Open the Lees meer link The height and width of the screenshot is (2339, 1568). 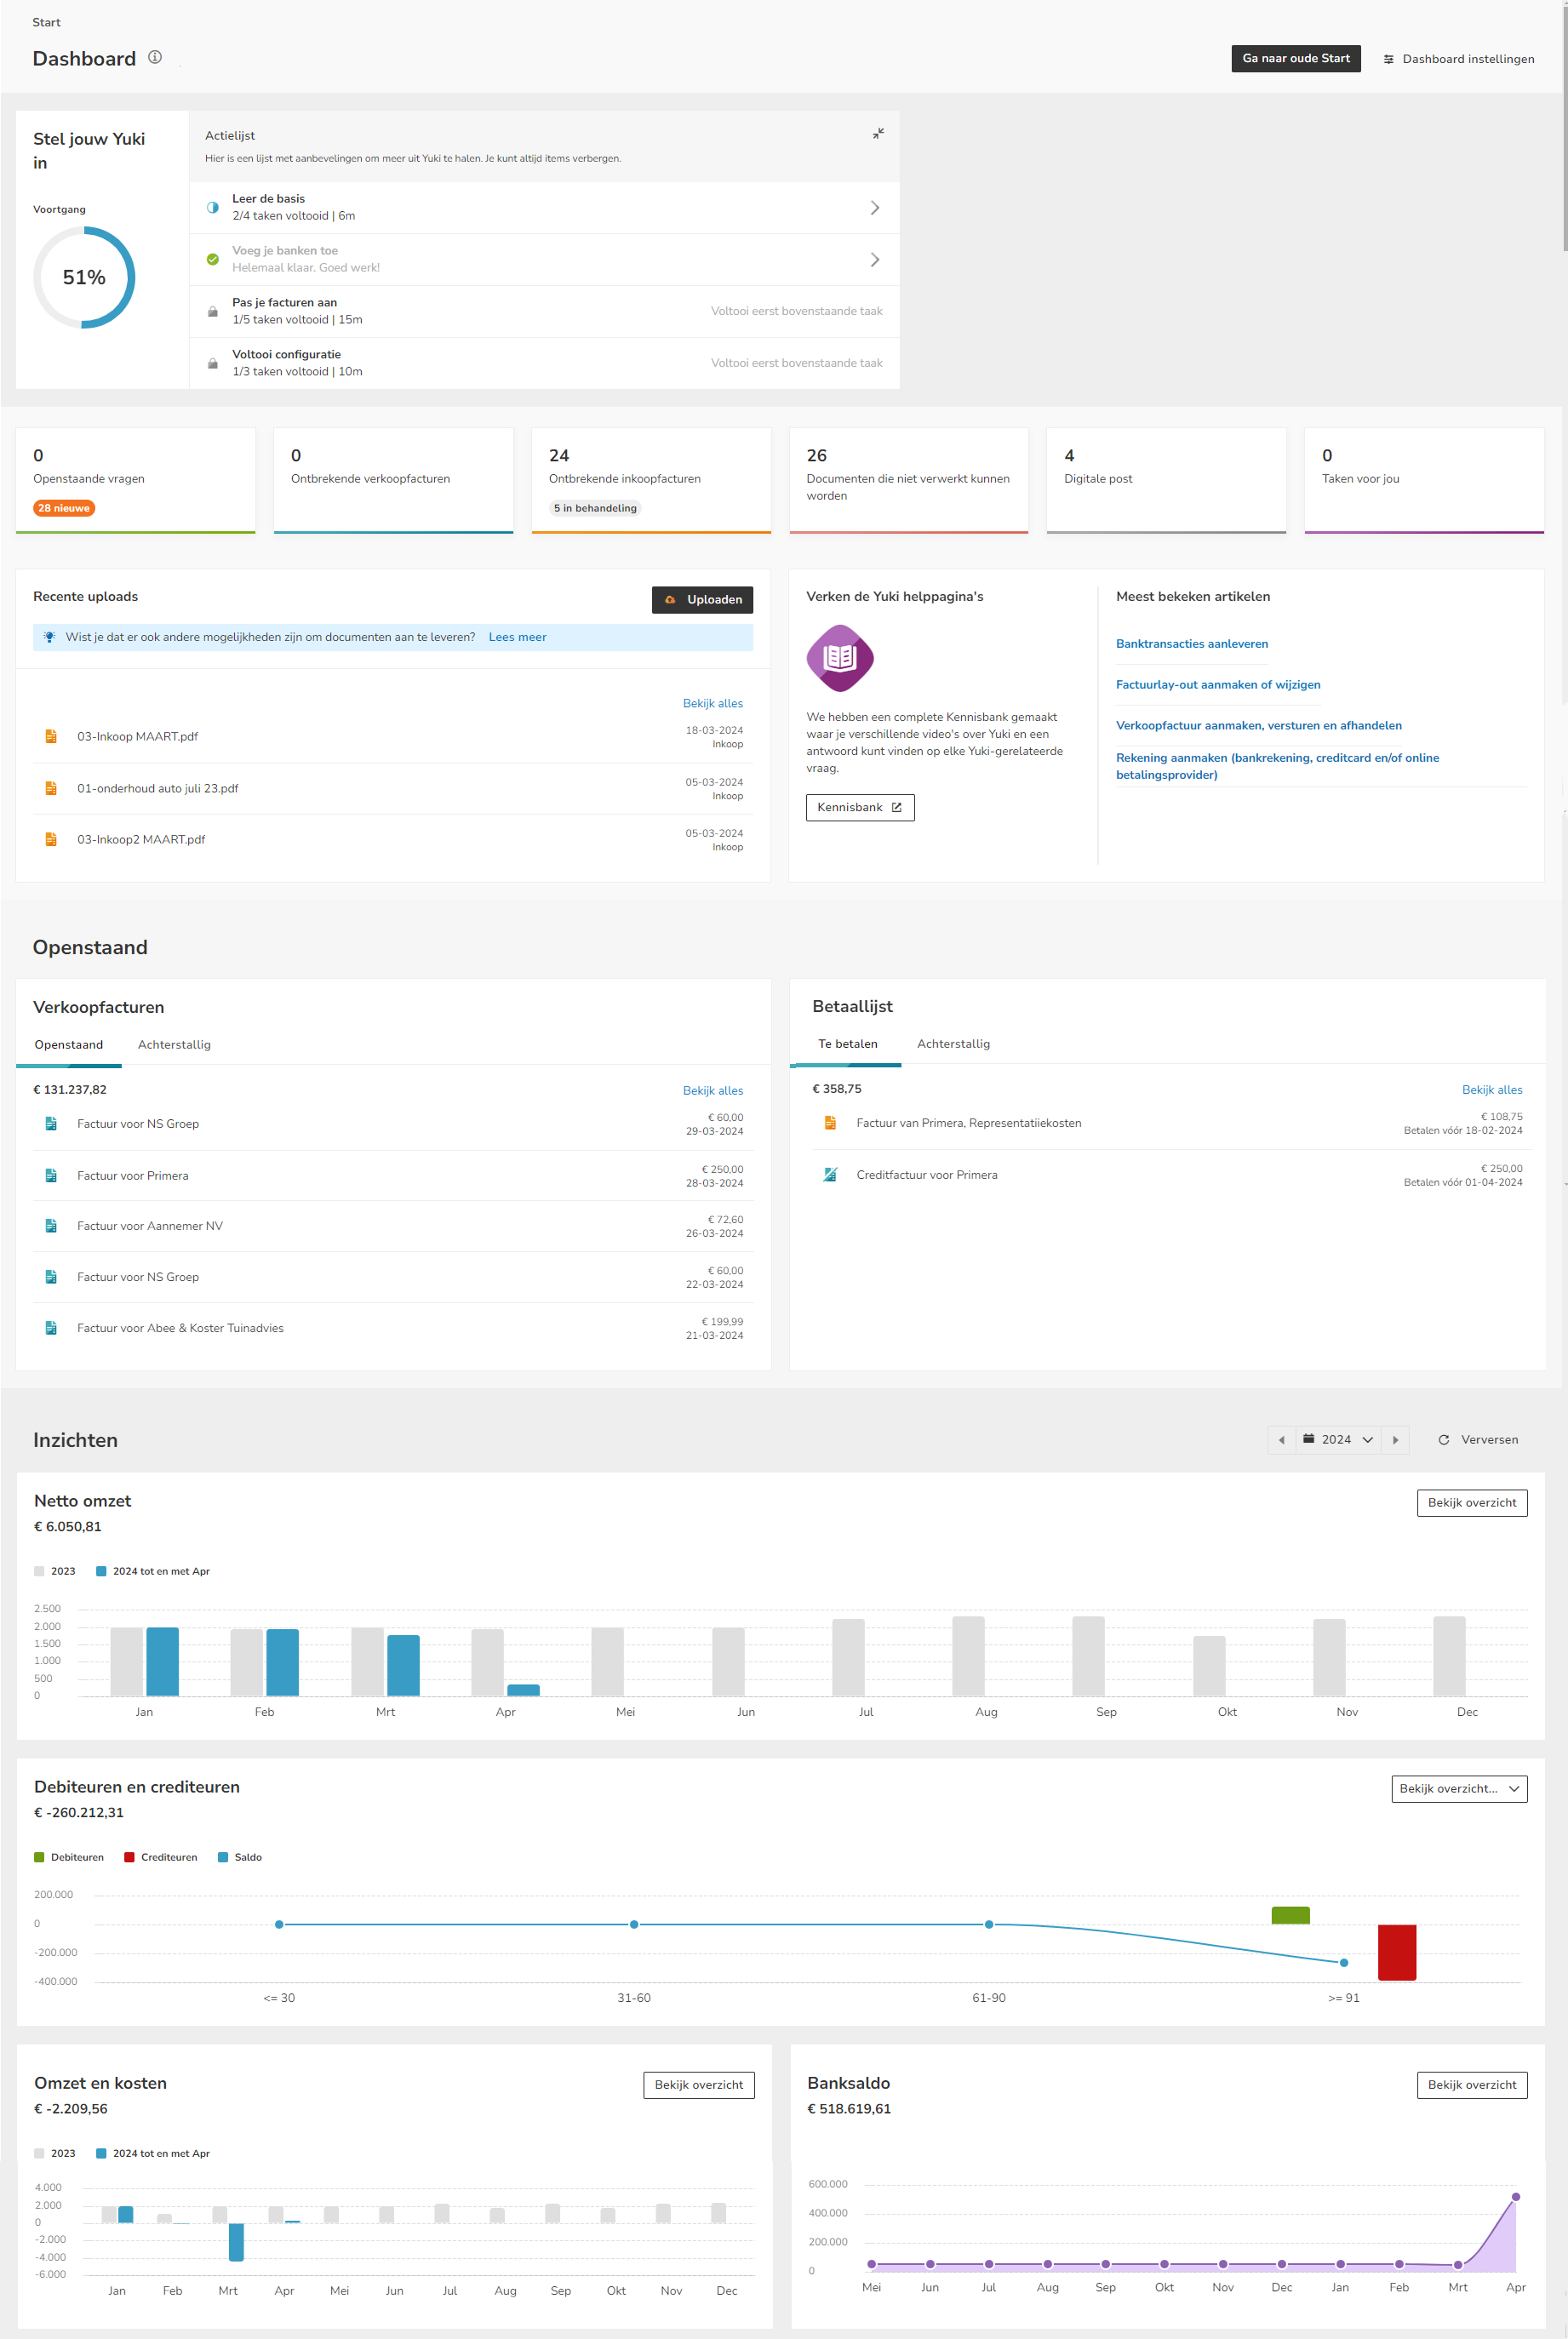point(518,637)
